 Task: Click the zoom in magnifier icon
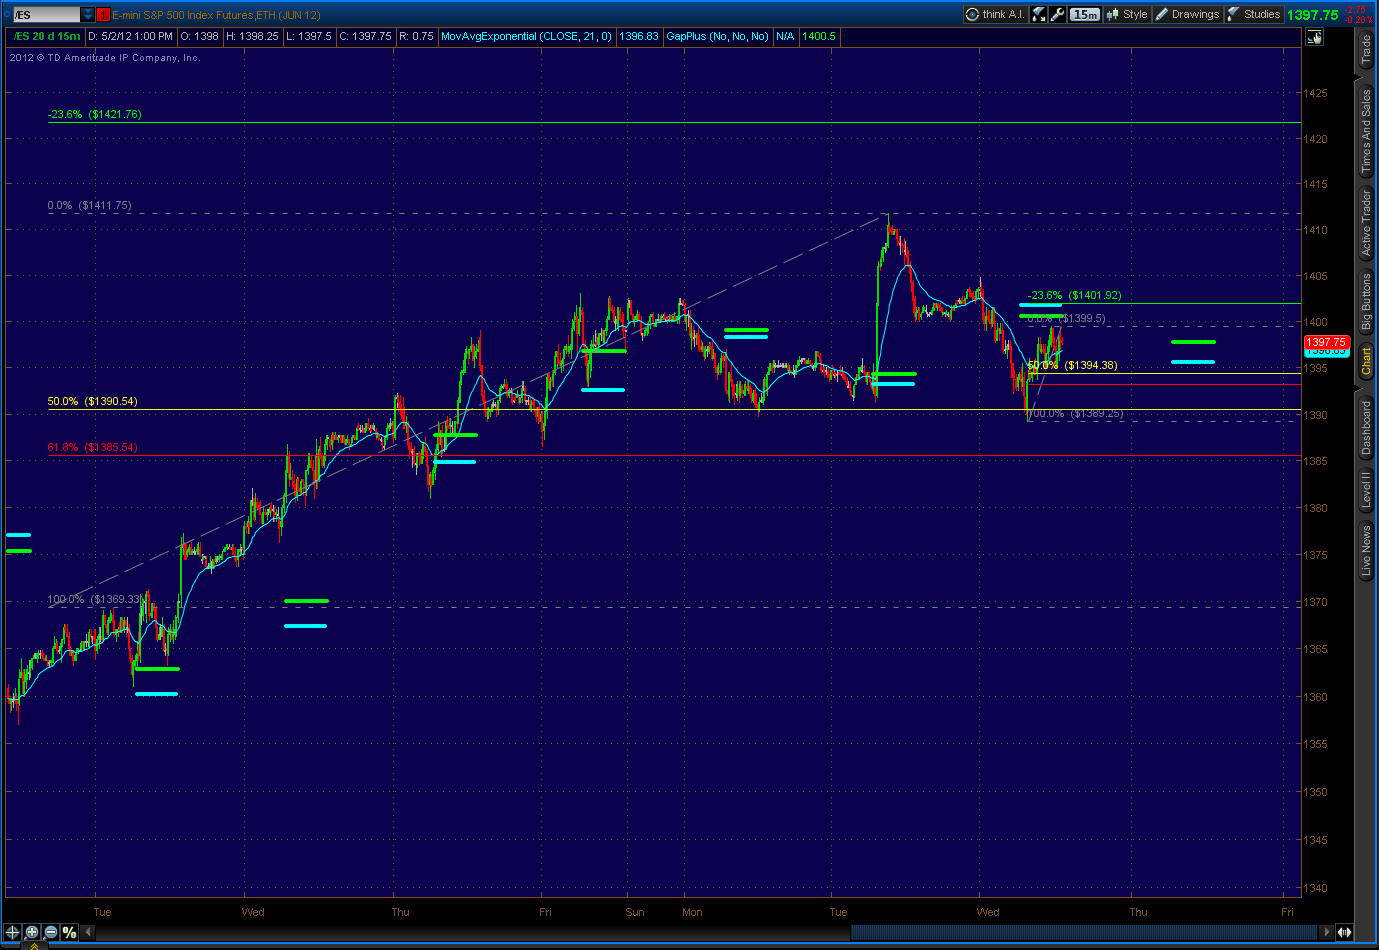tap(32, 932)
